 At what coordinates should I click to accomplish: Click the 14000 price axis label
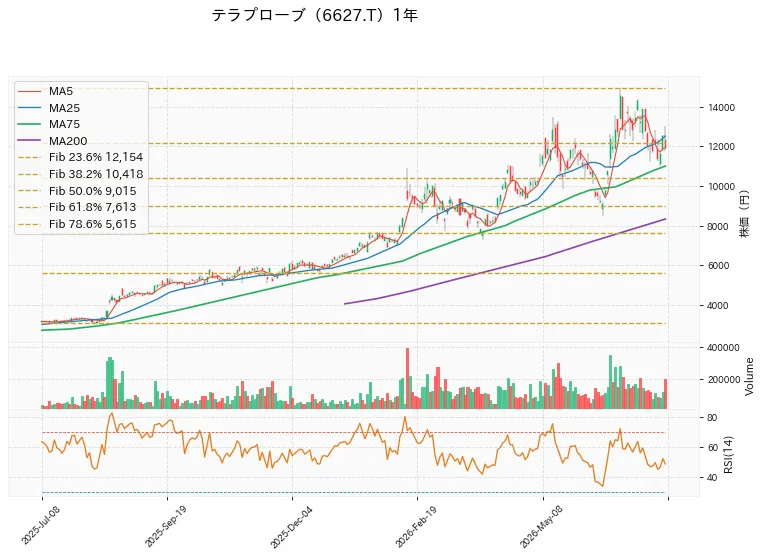tap(721, 108)
